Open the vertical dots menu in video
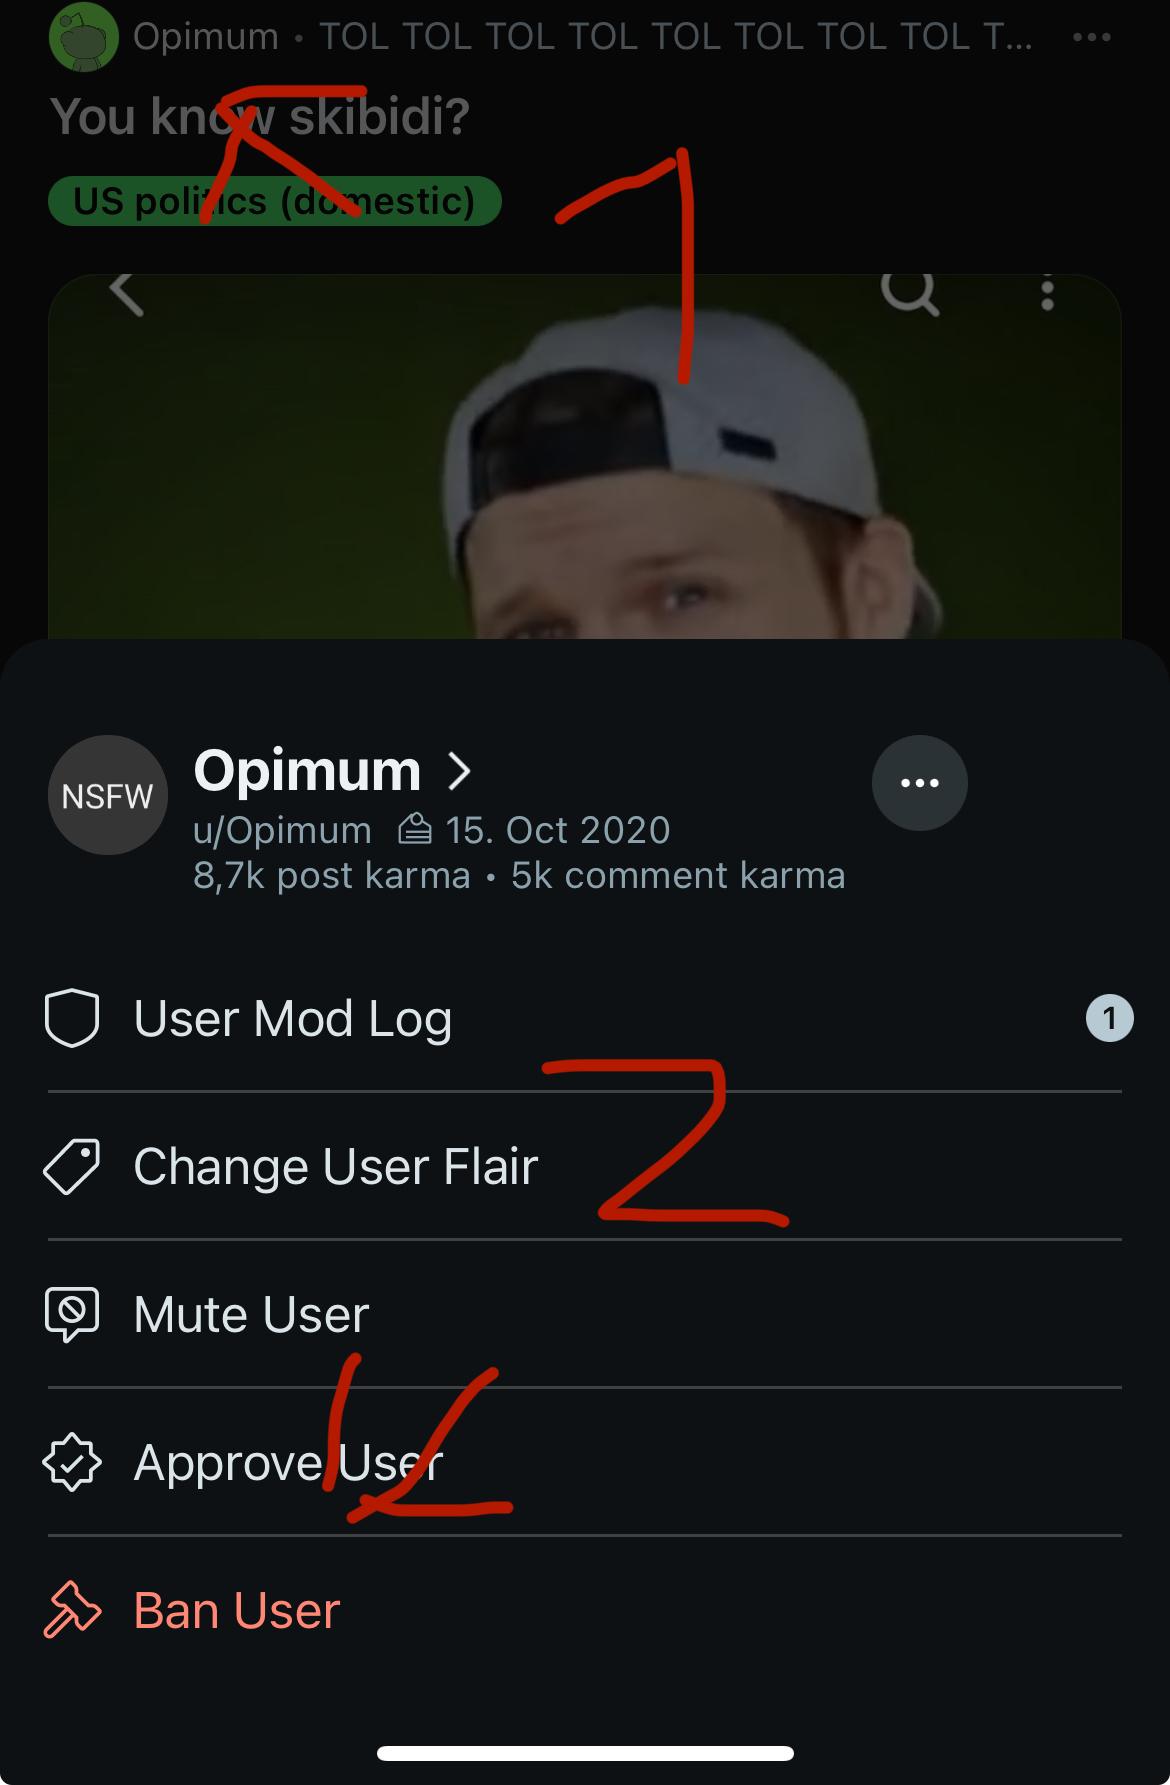Screen dimensions: 1170x1785 coord(1047,293)
